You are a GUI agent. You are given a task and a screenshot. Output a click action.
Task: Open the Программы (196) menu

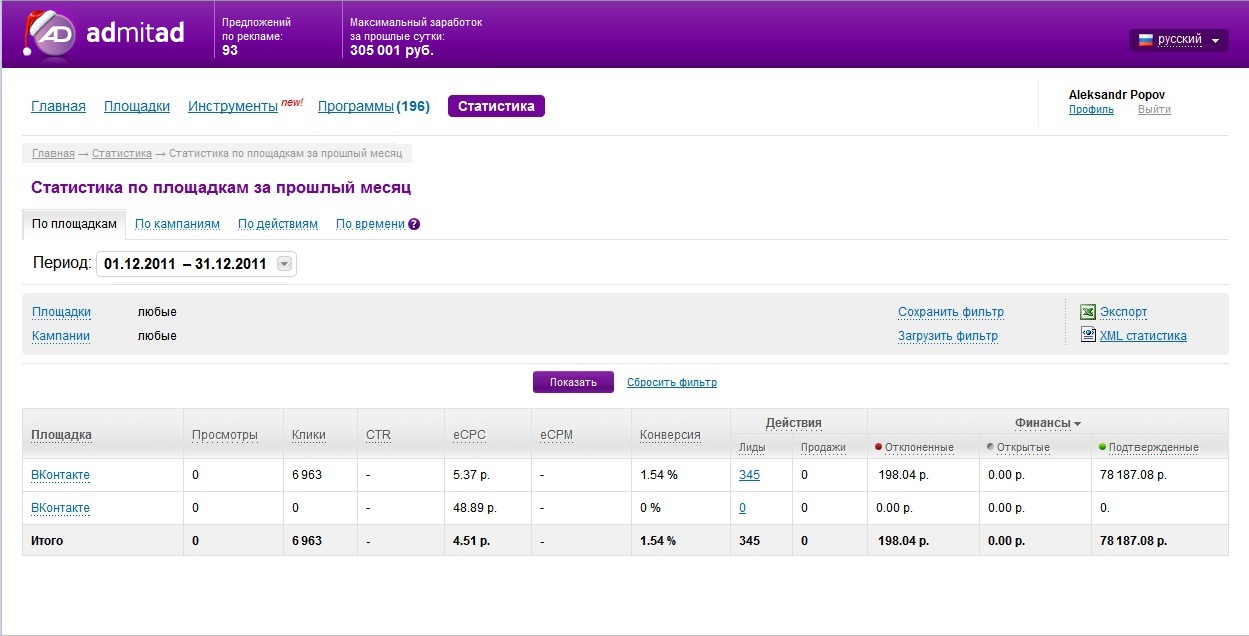pos(374,106)
